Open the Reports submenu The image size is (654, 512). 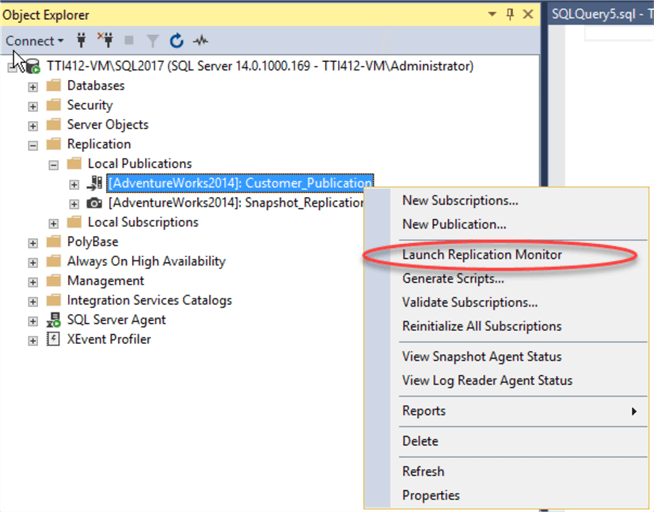506,411
